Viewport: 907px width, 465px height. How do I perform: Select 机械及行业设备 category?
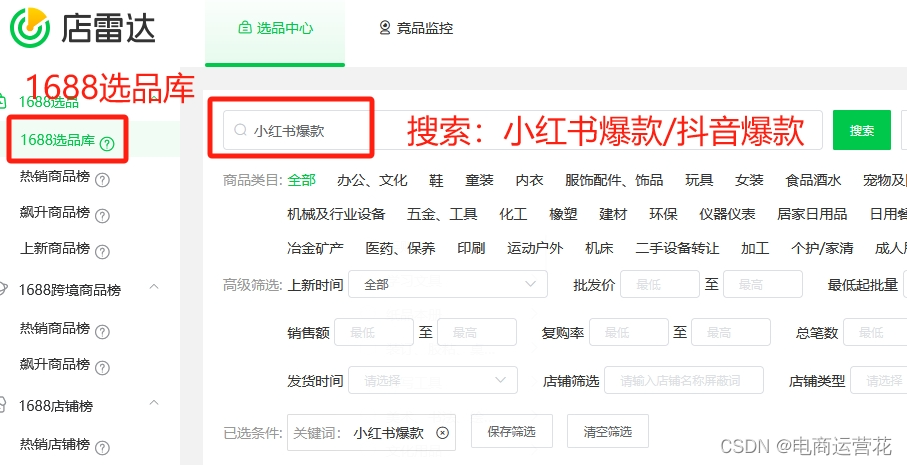336,214
